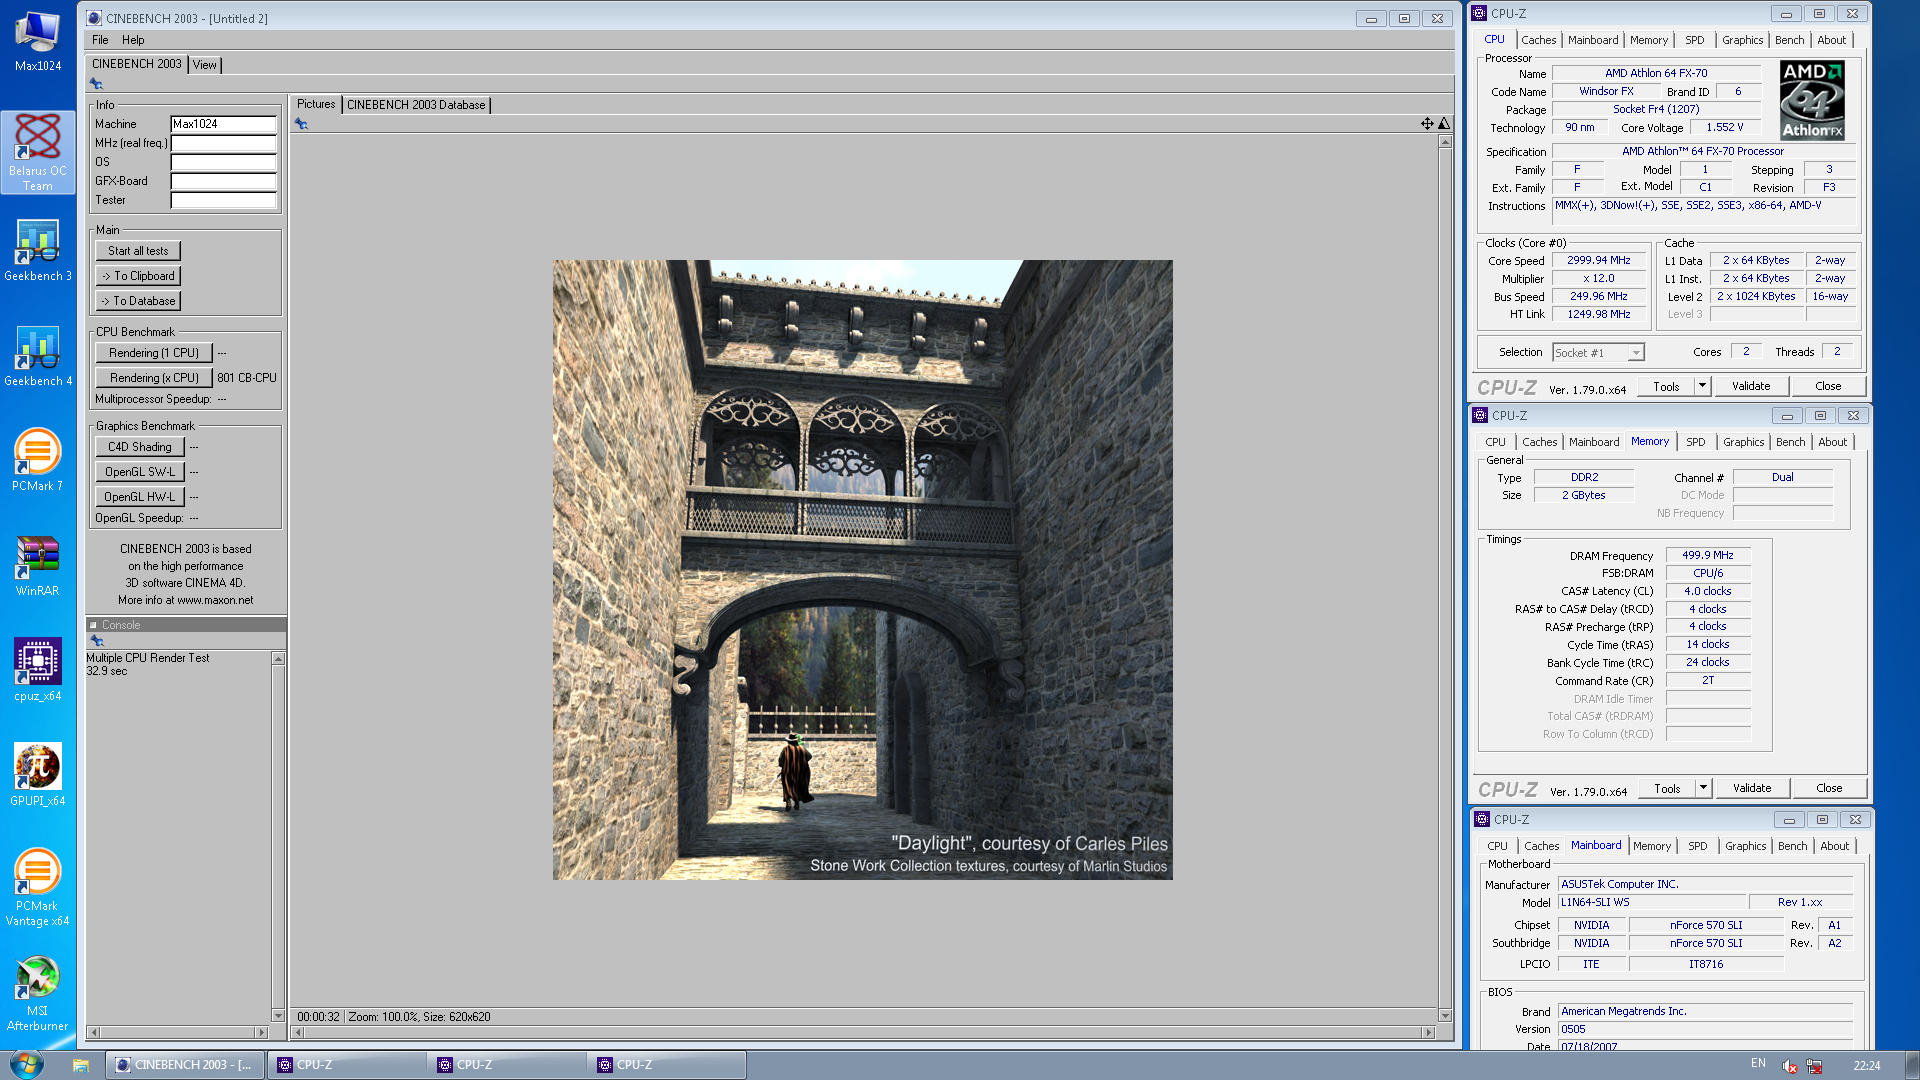Click the pin icon in Console panel
Image resolution: width=1920 pixels, height=1080 pixels.
pyautogui.click(x=97, y=640)
